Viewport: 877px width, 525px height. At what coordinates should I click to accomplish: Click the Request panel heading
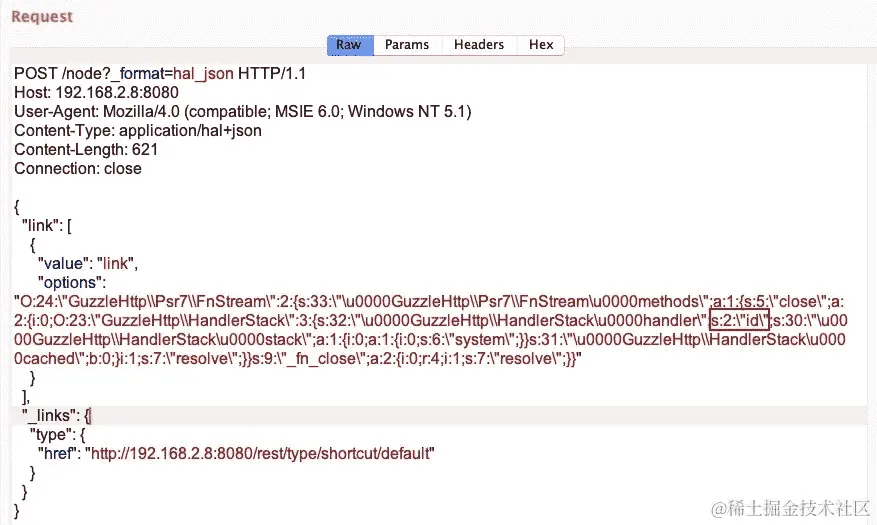[42, 16]
